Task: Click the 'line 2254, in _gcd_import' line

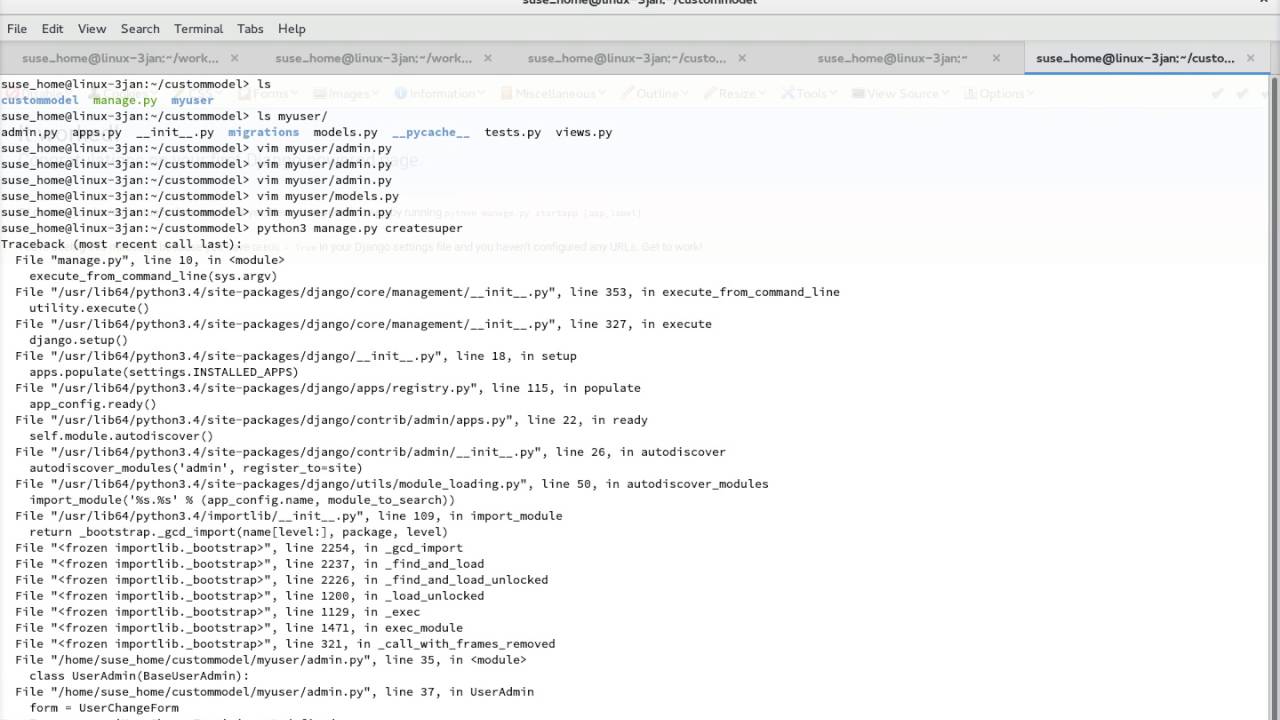Action: (239, 548)
